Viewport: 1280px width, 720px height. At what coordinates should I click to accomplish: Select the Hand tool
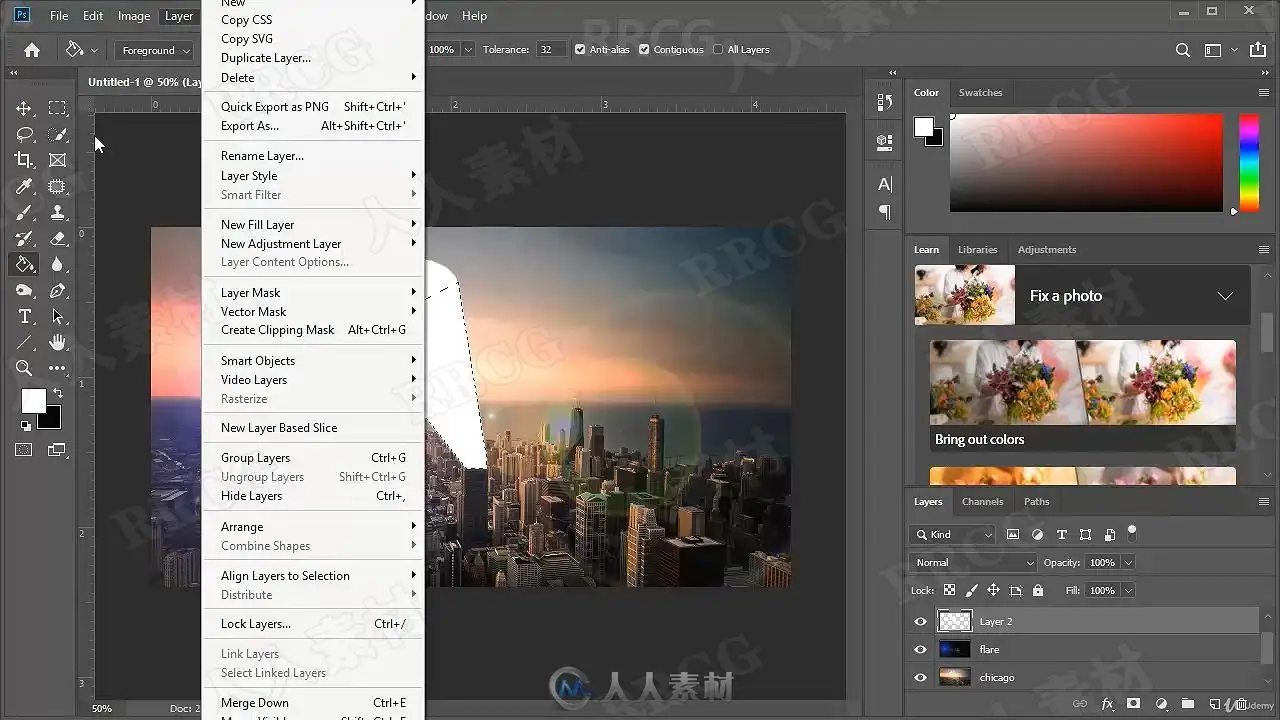tap(58, 343)
